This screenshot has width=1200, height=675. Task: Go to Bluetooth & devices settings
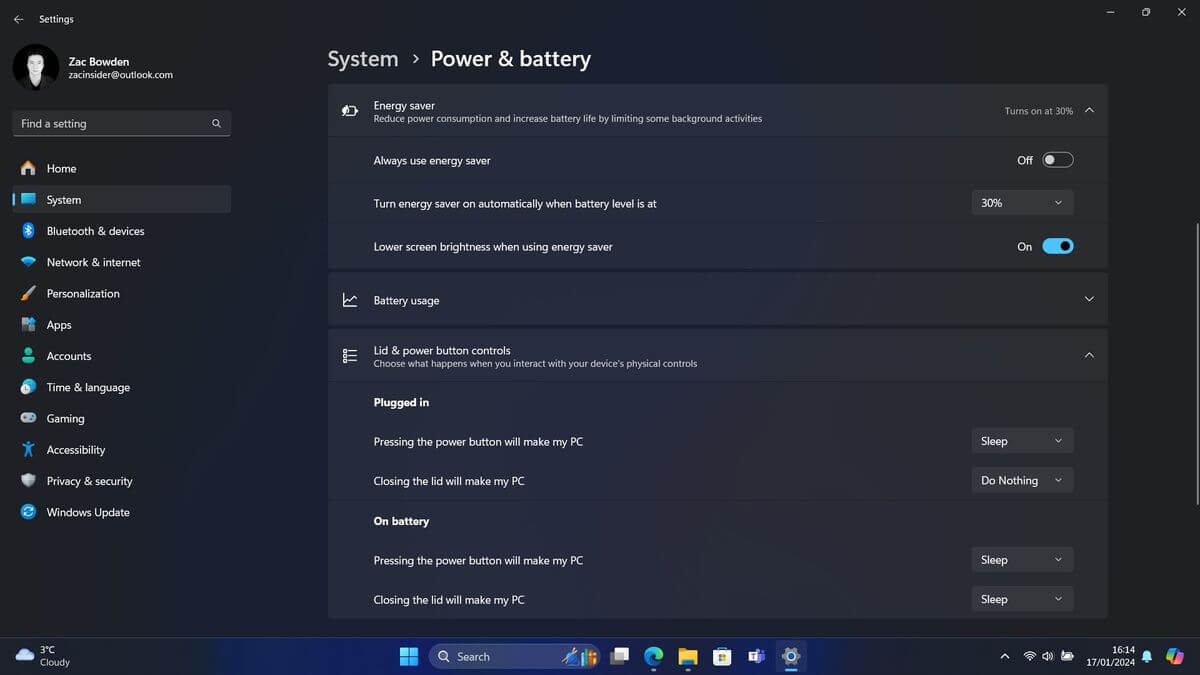(95, 231)
